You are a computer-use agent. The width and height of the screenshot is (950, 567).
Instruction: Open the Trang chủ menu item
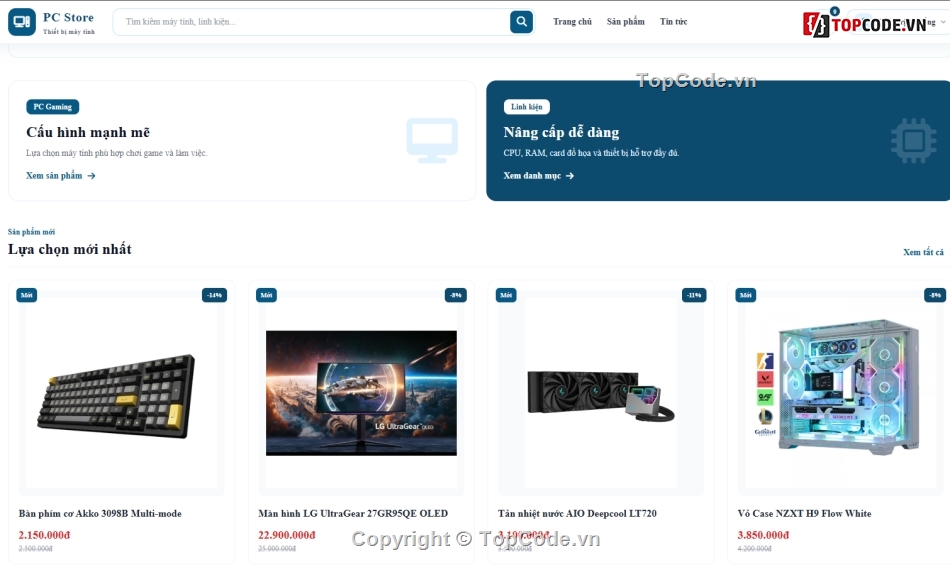click(x=573, y=22)
